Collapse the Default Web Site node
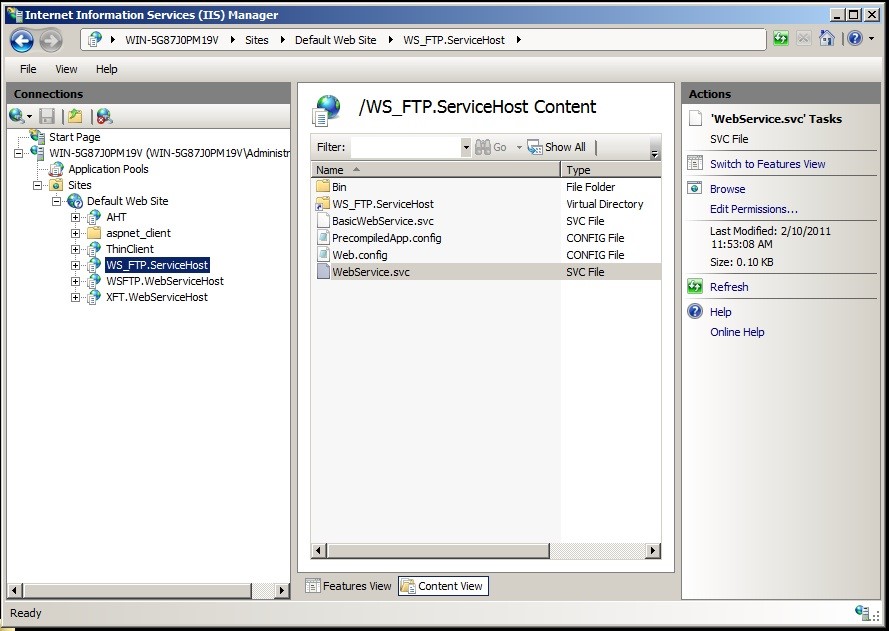 pos(57,201)
